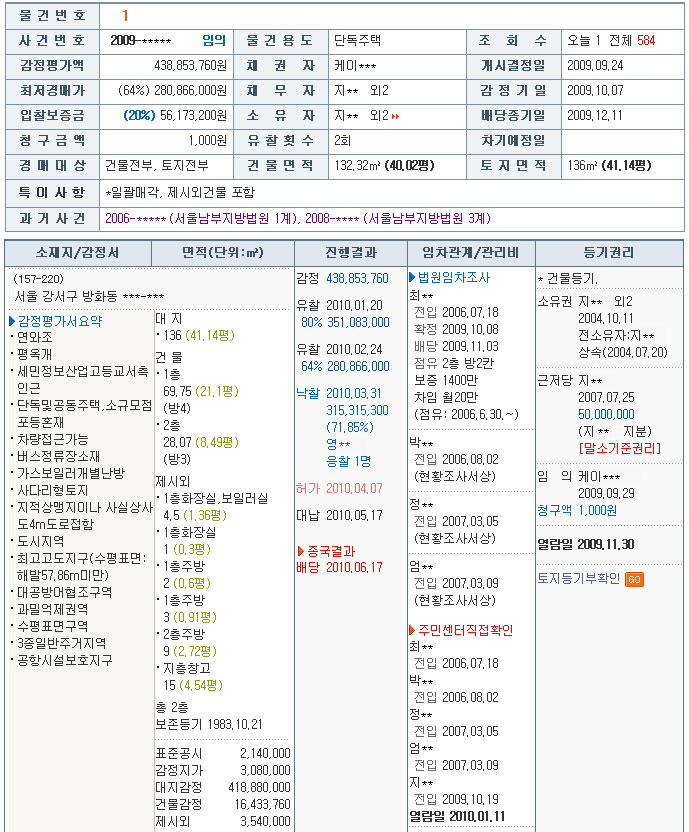Screen dimensions: 689x832
Task: Click item number 1 in 물건번호 row
Action: coord(125,15)
